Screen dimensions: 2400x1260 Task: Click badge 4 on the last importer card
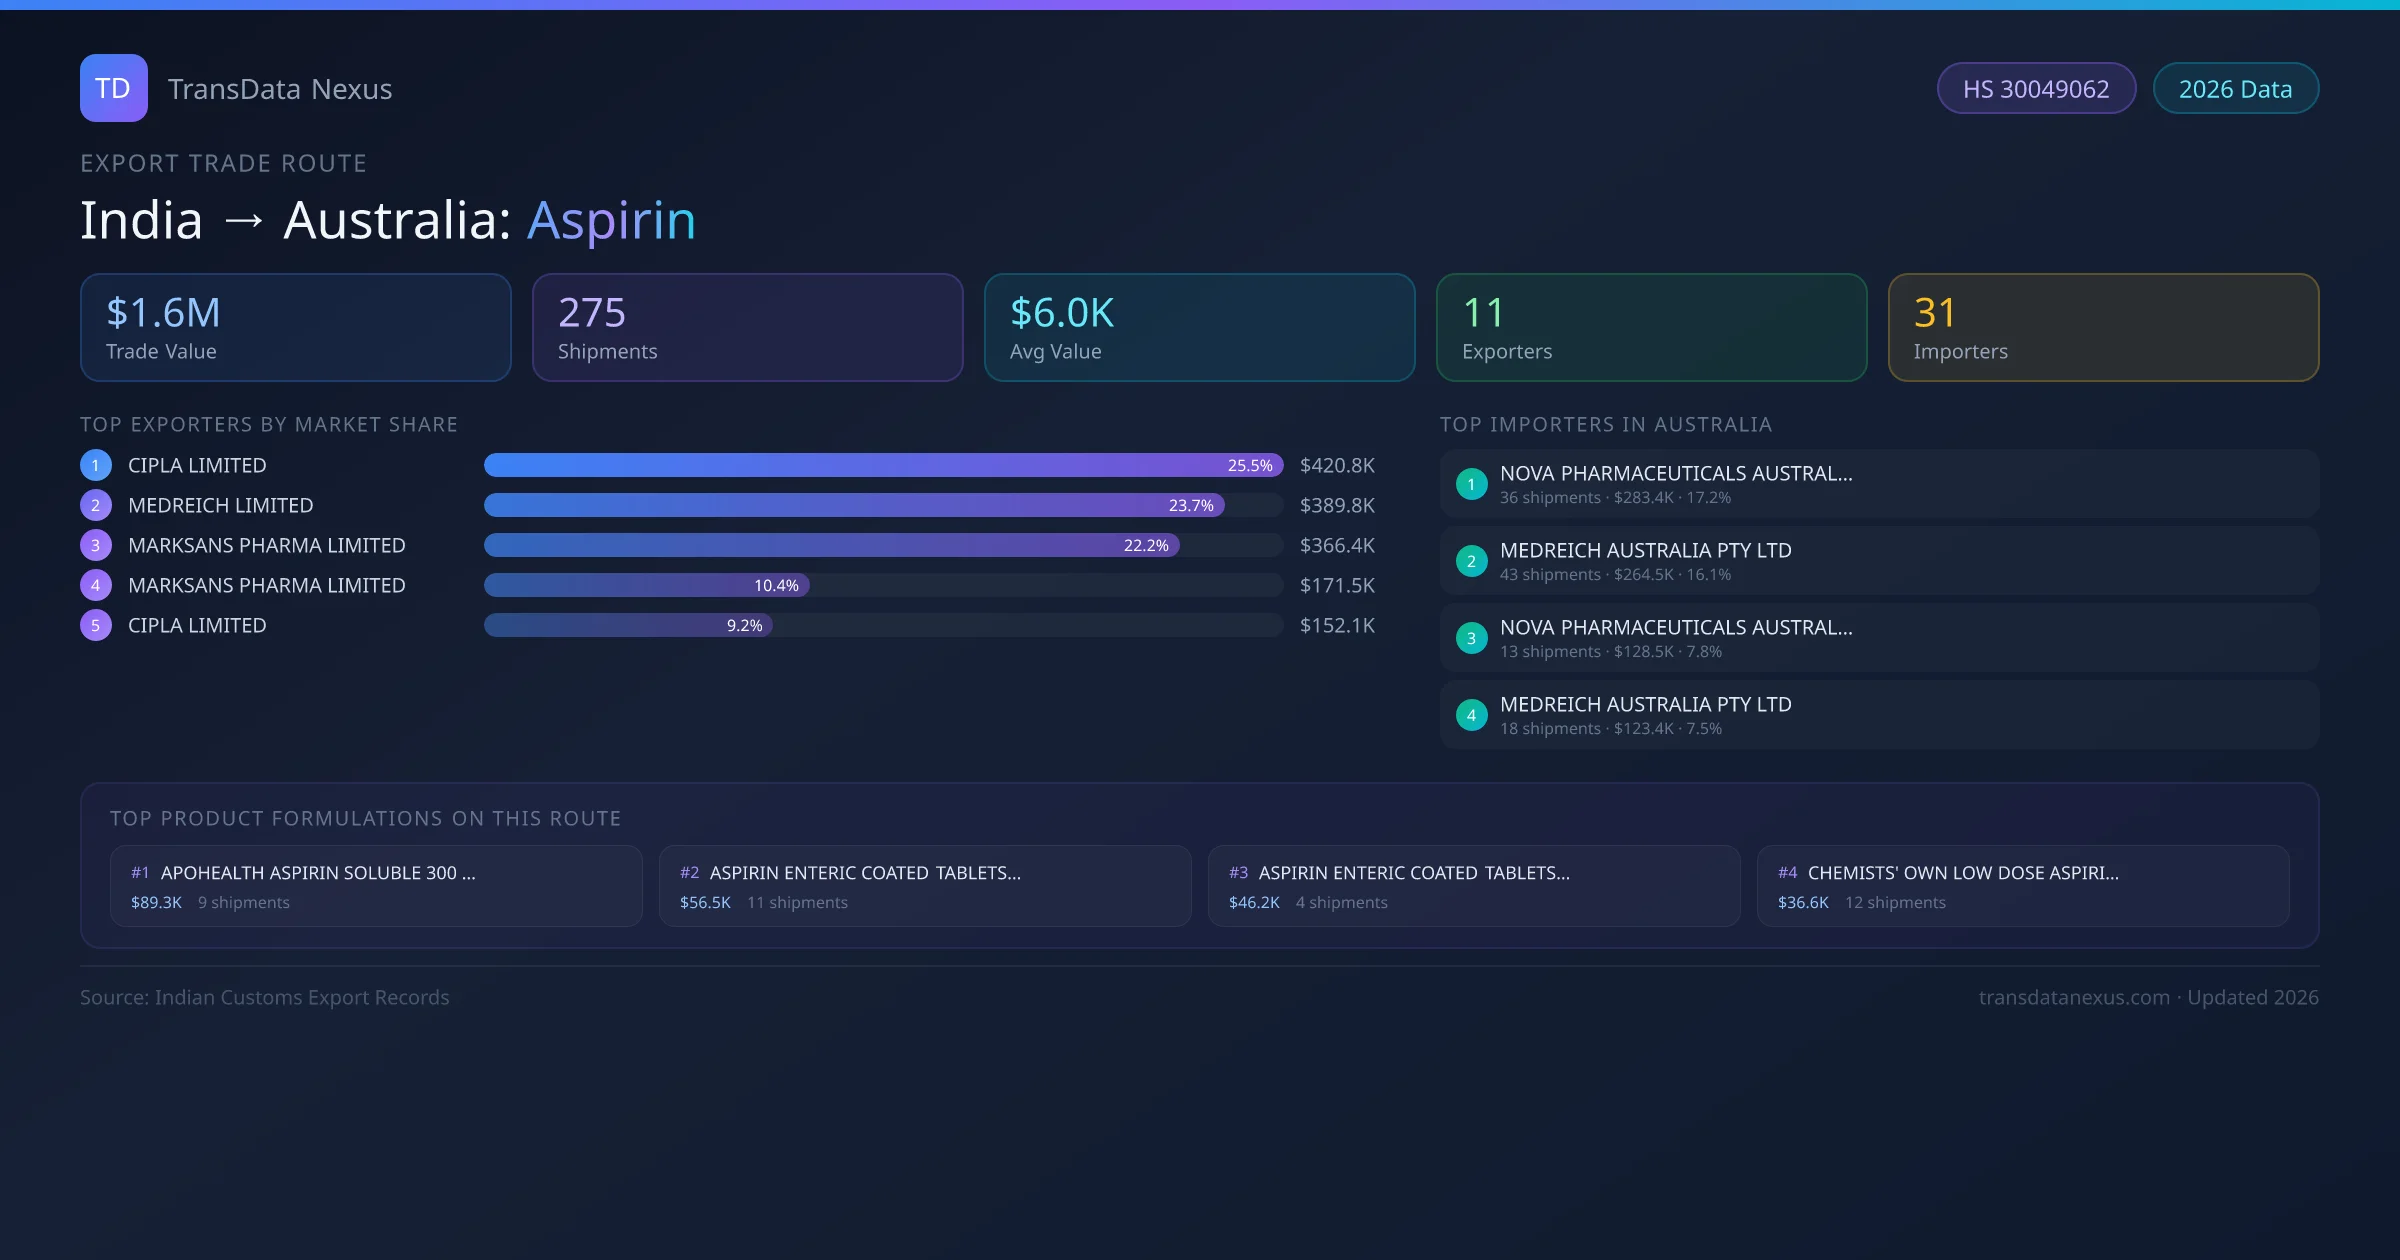[x=1471, y=715]
